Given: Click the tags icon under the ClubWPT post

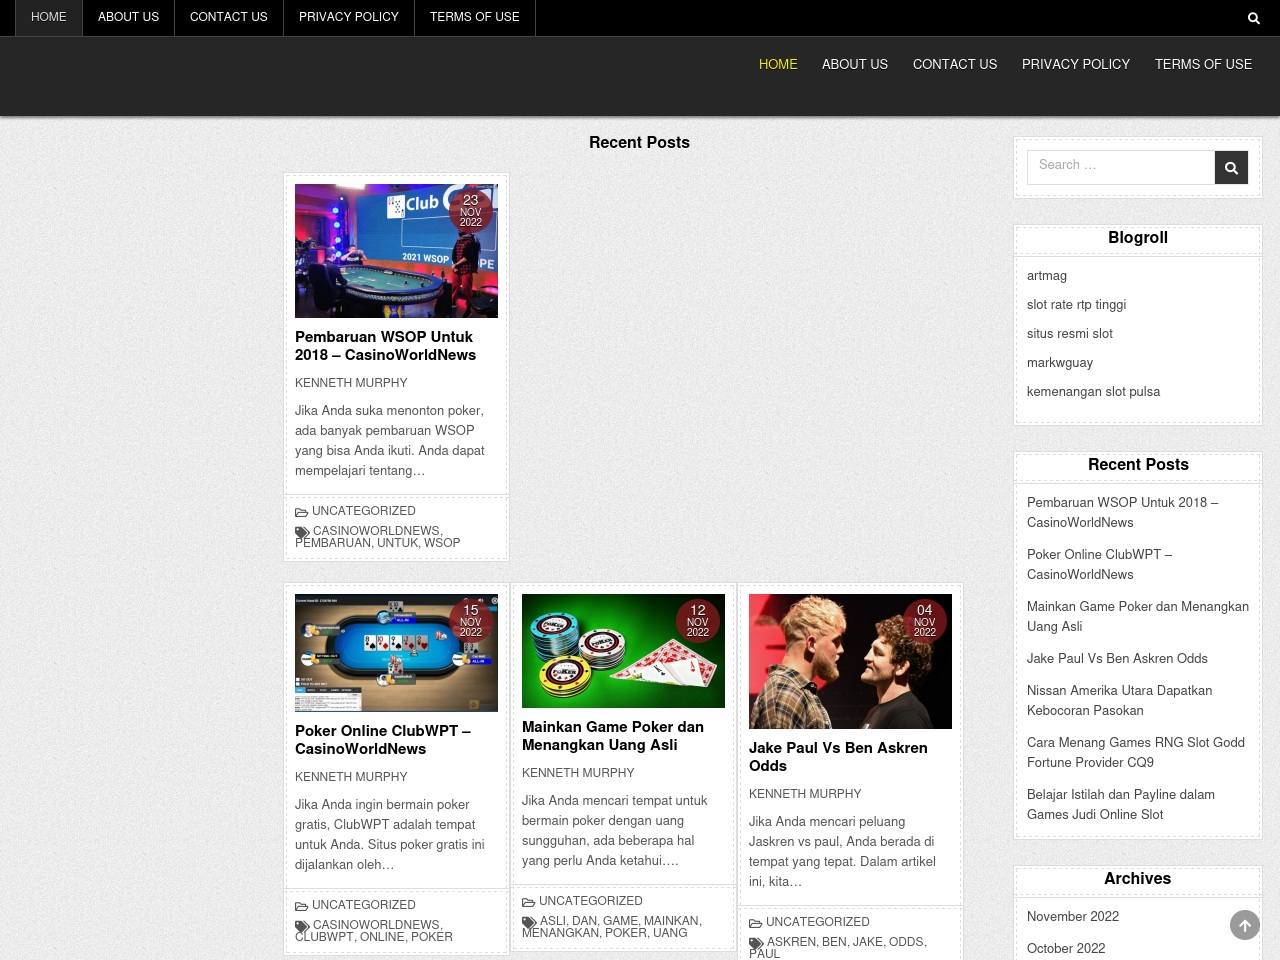Looking at the screenshot, I should pyautogui.click(x=302, y=926).
